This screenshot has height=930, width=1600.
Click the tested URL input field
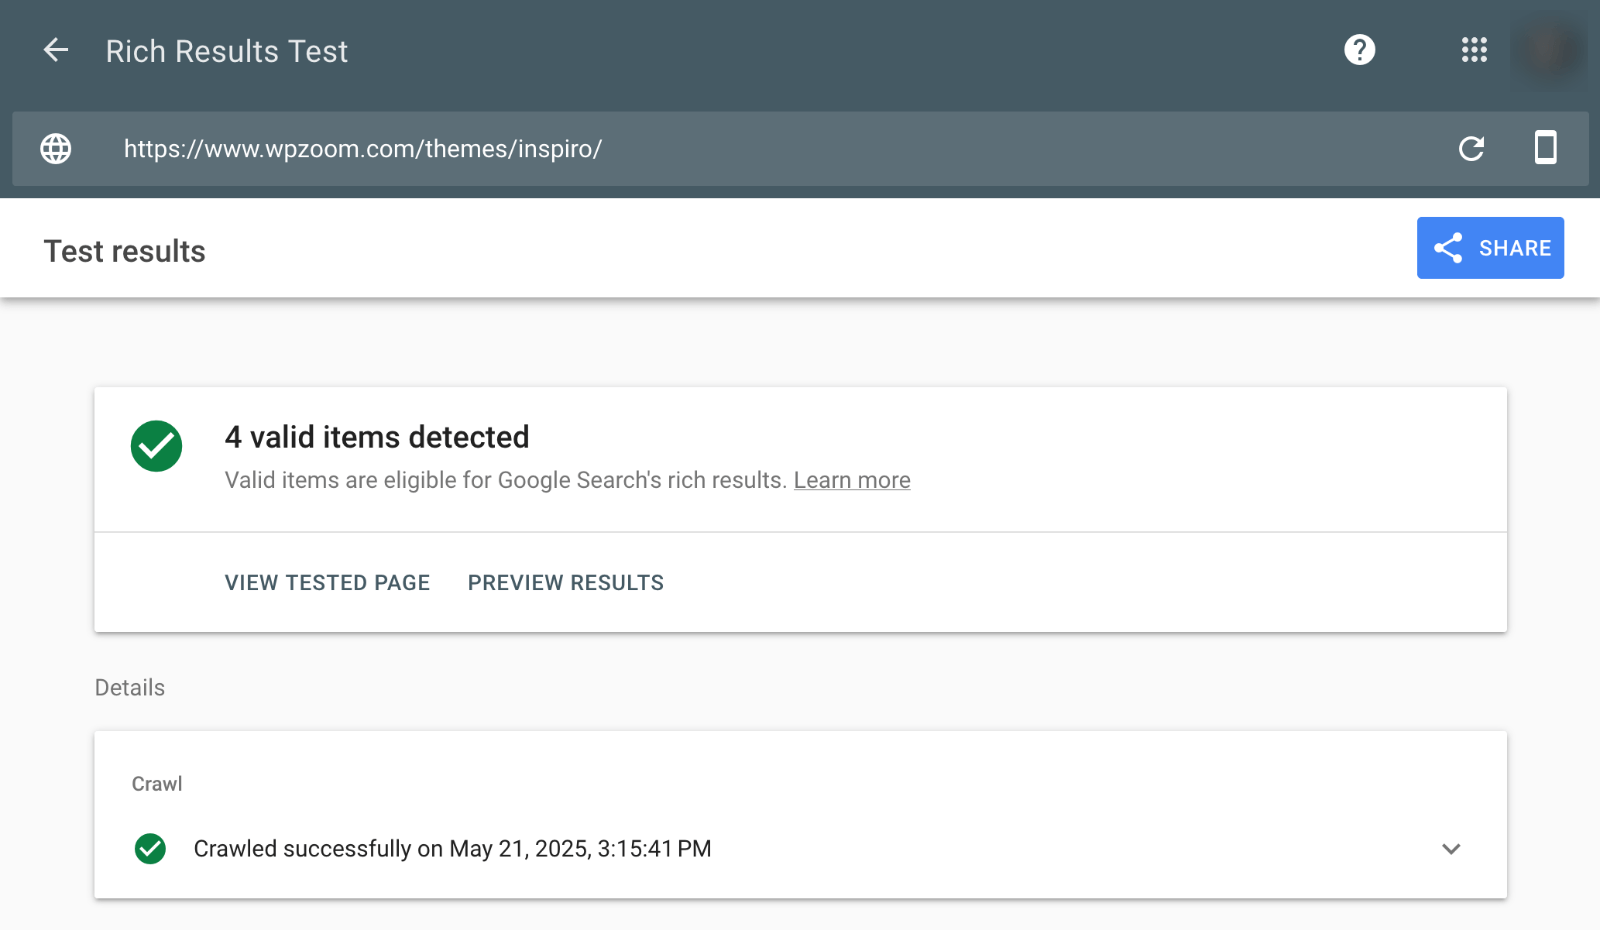(x=700, y=149)
